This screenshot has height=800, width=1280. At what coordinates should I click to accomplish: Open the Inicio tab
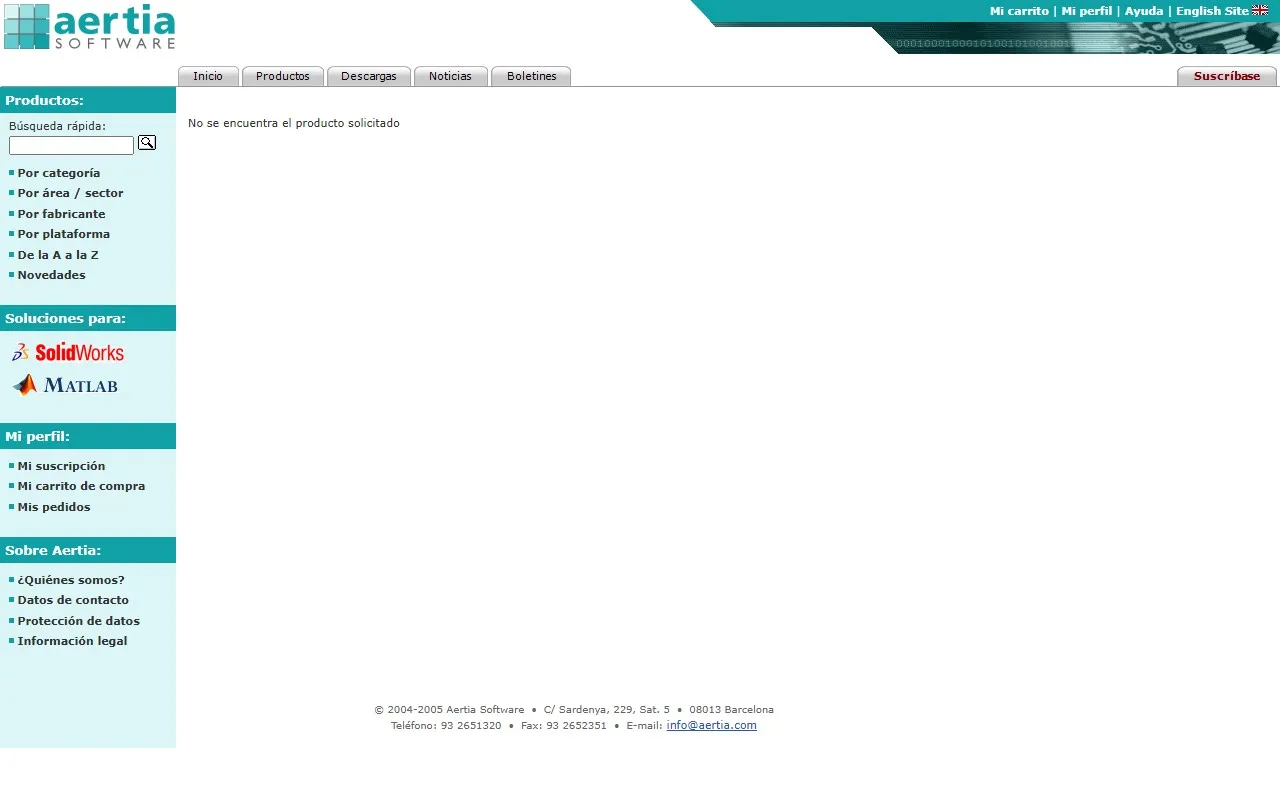pyautogui.click(x=208, y=76)
